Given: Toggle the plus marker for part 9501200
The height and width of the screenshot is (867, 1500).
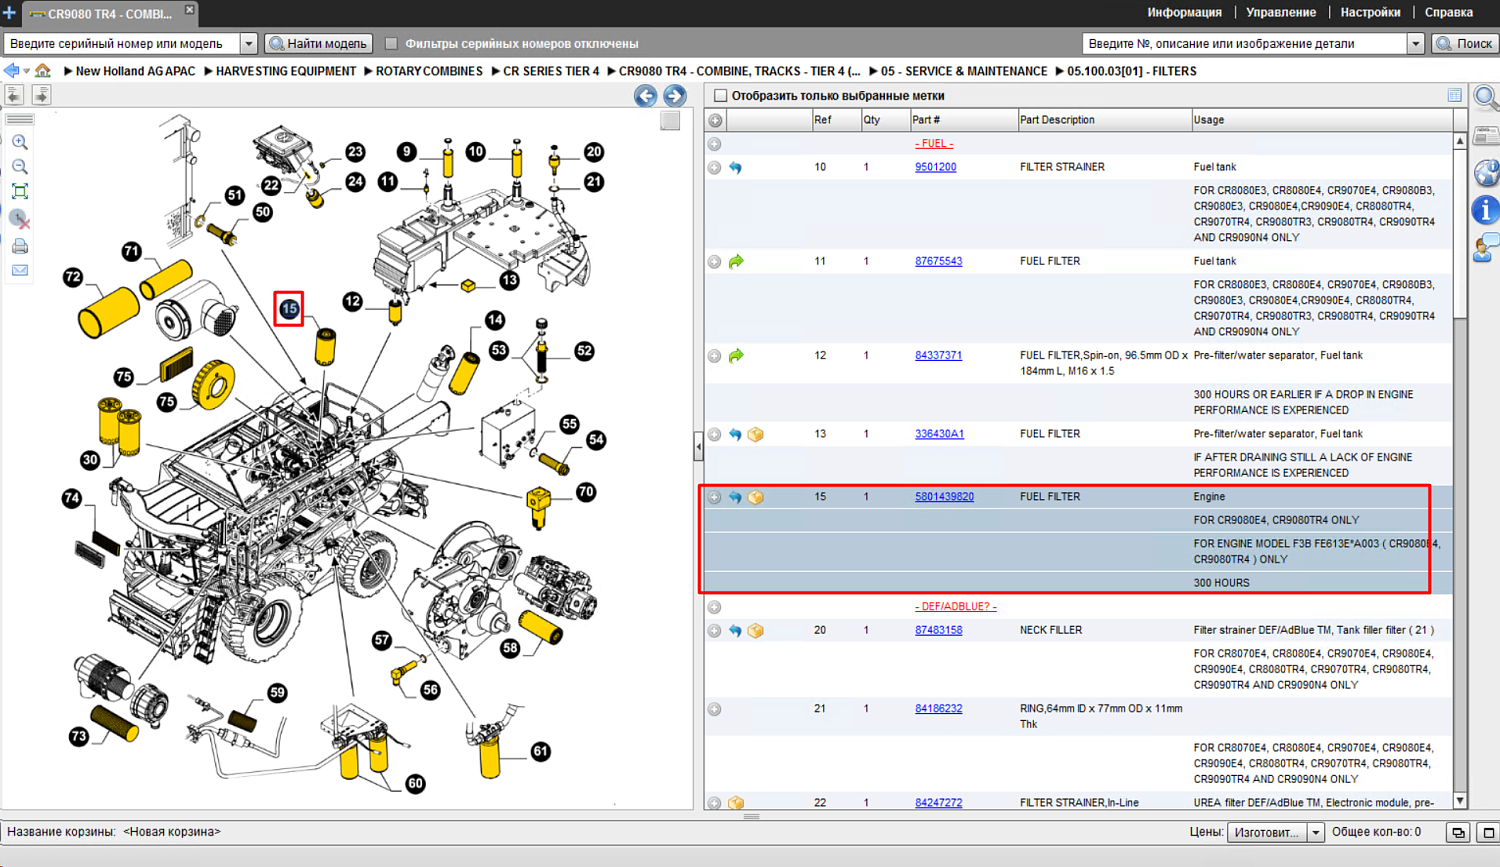Looking at the screenshot, I should click(x=714, y=168).
